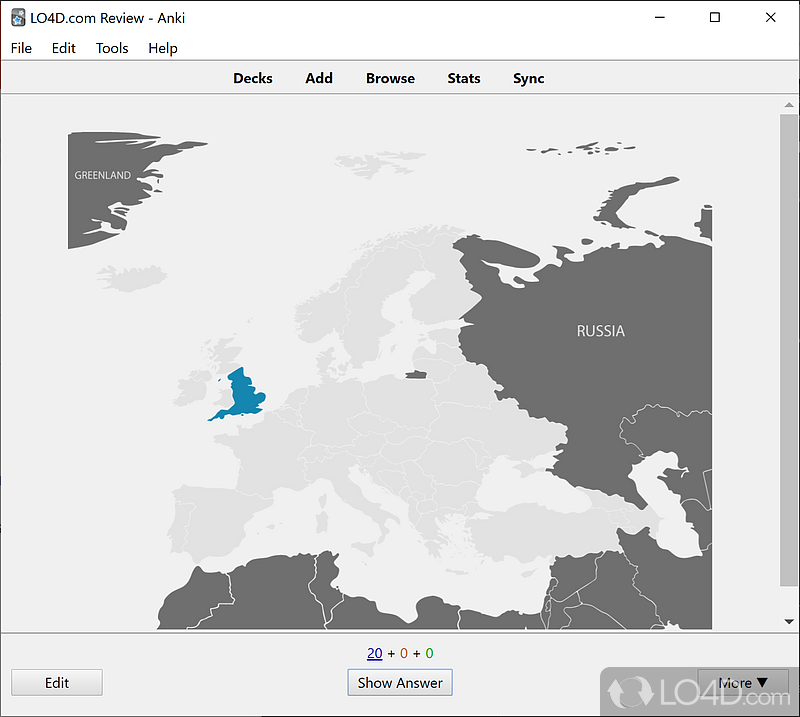Screen dimensions: 800x717
Task: Open the Edit menu in menu bar
Action: pos(64,48)
